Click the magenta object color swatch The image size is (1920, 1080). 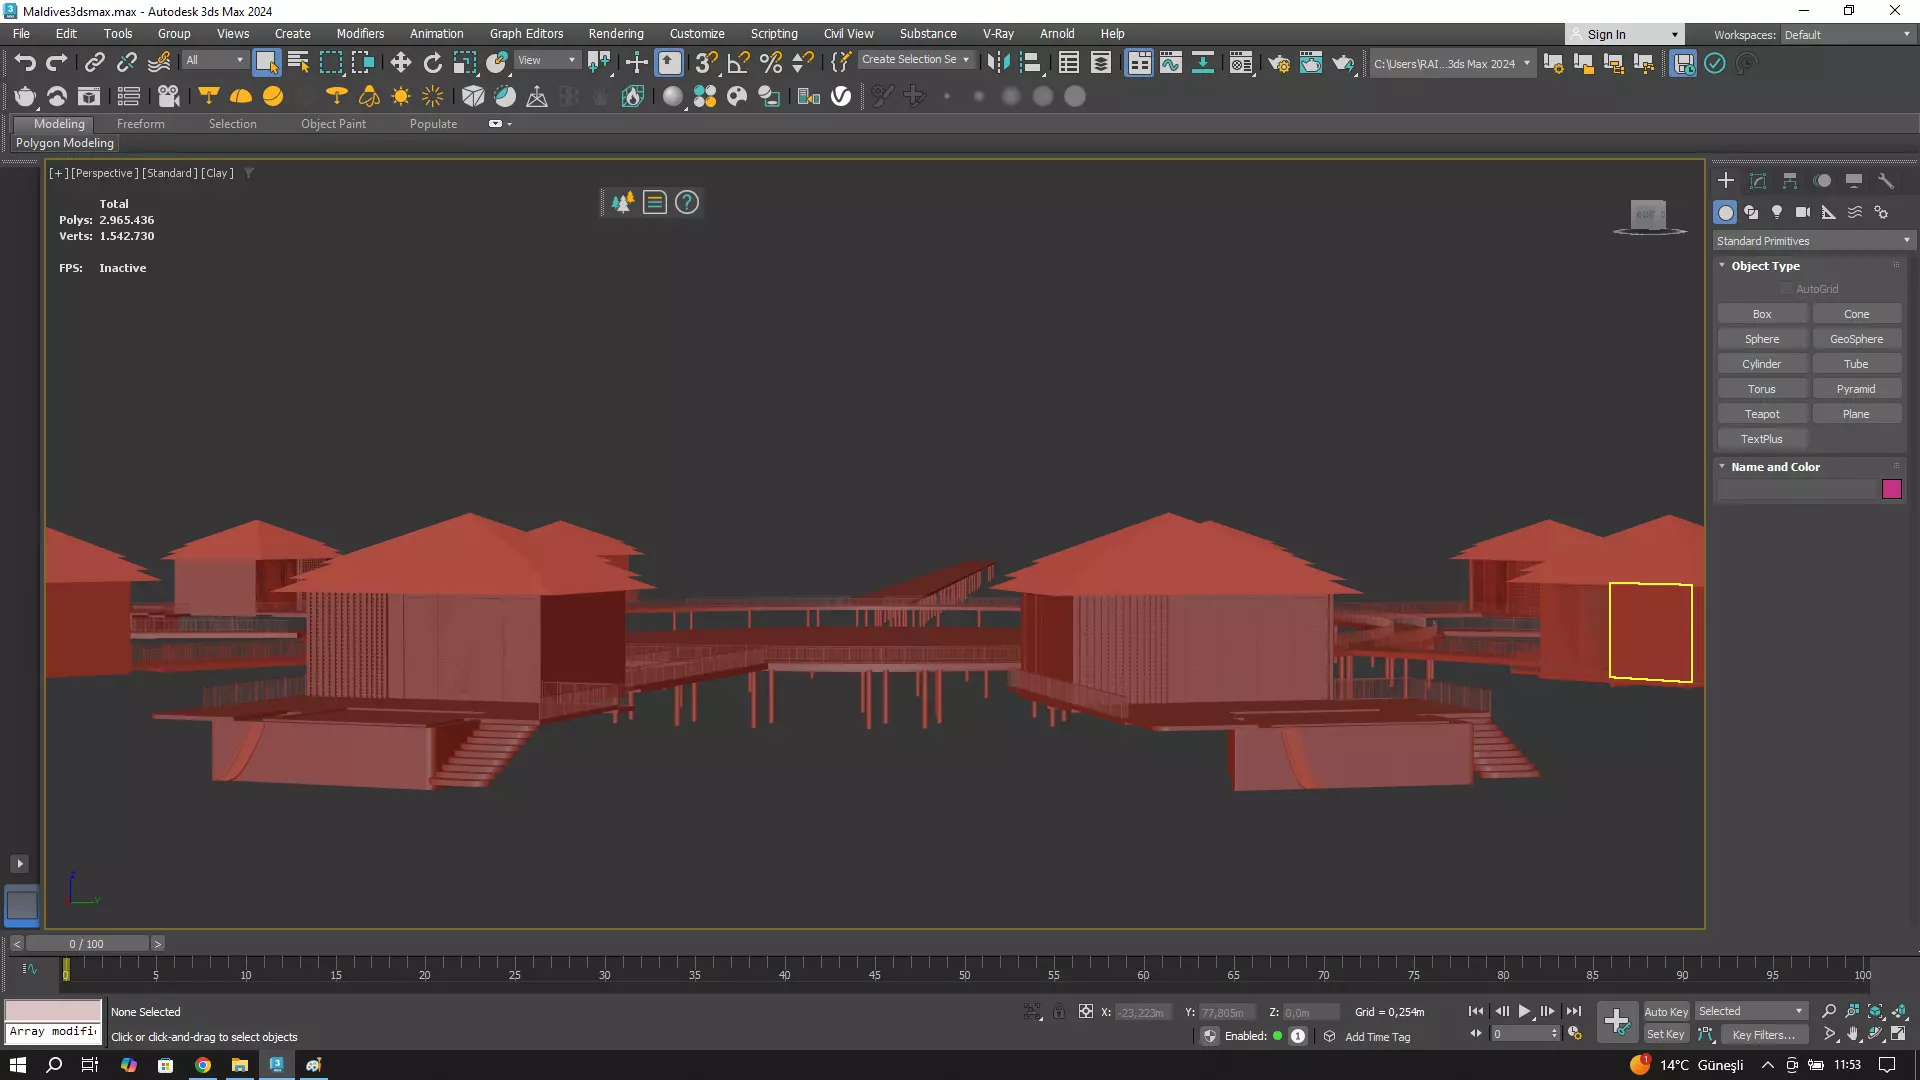[x=1891, y=489]
